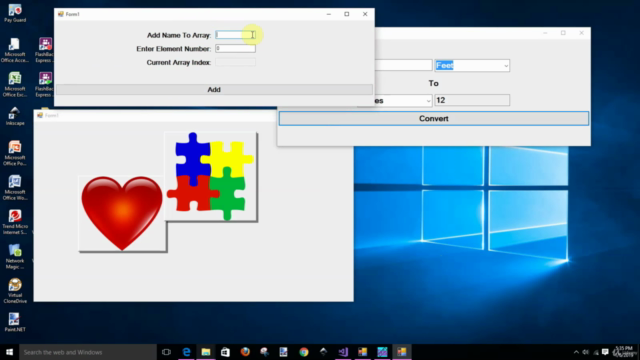
Task: Switch to the teal-striped app in the taskbar
Action: point(382,352)
